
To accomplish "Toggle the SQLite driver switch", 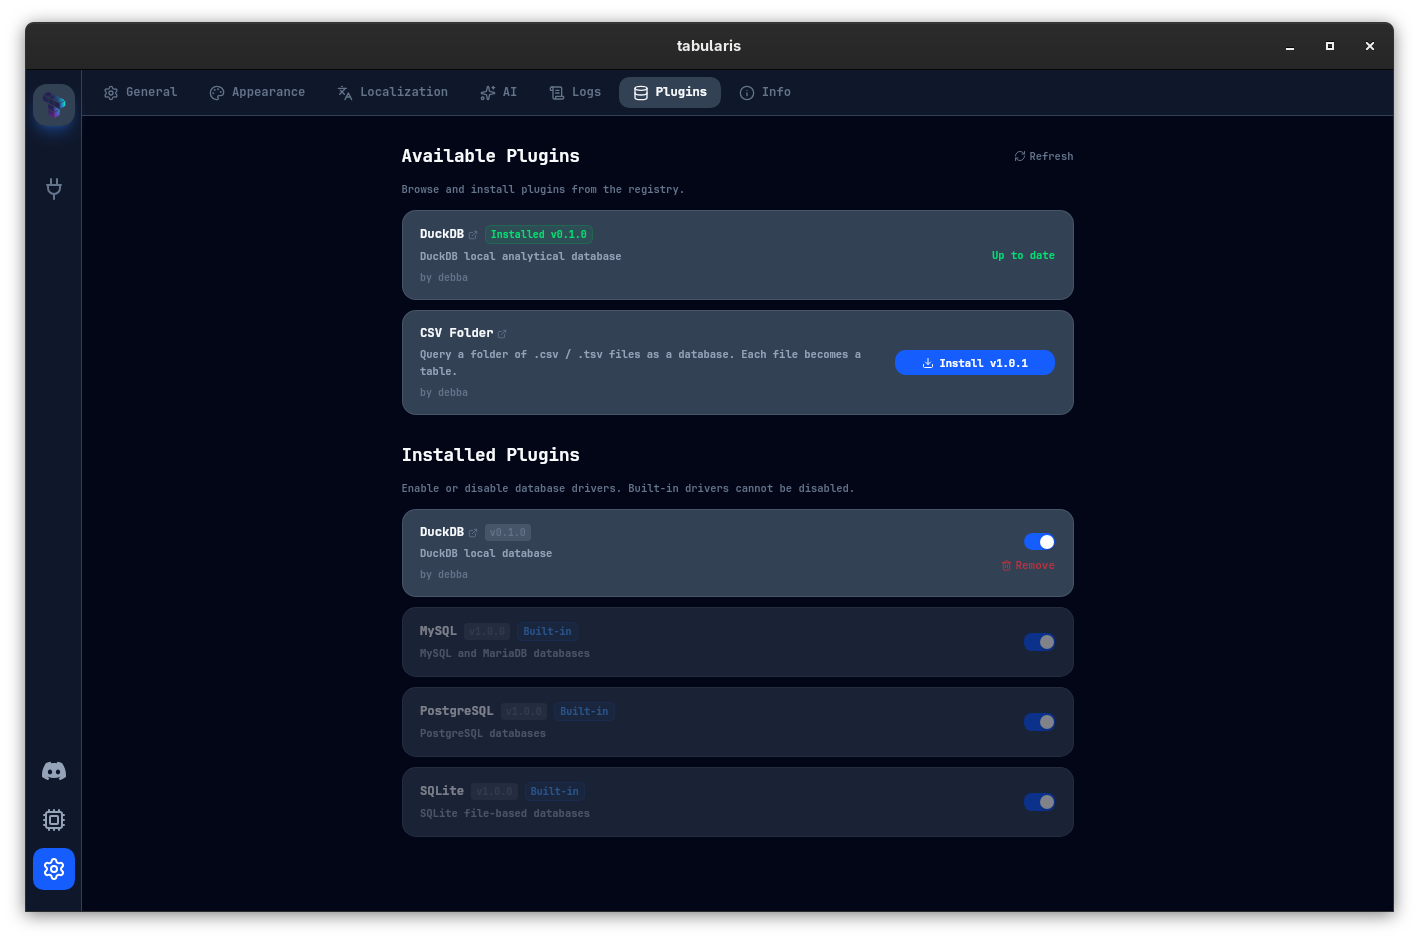I will click(1039, 802).
